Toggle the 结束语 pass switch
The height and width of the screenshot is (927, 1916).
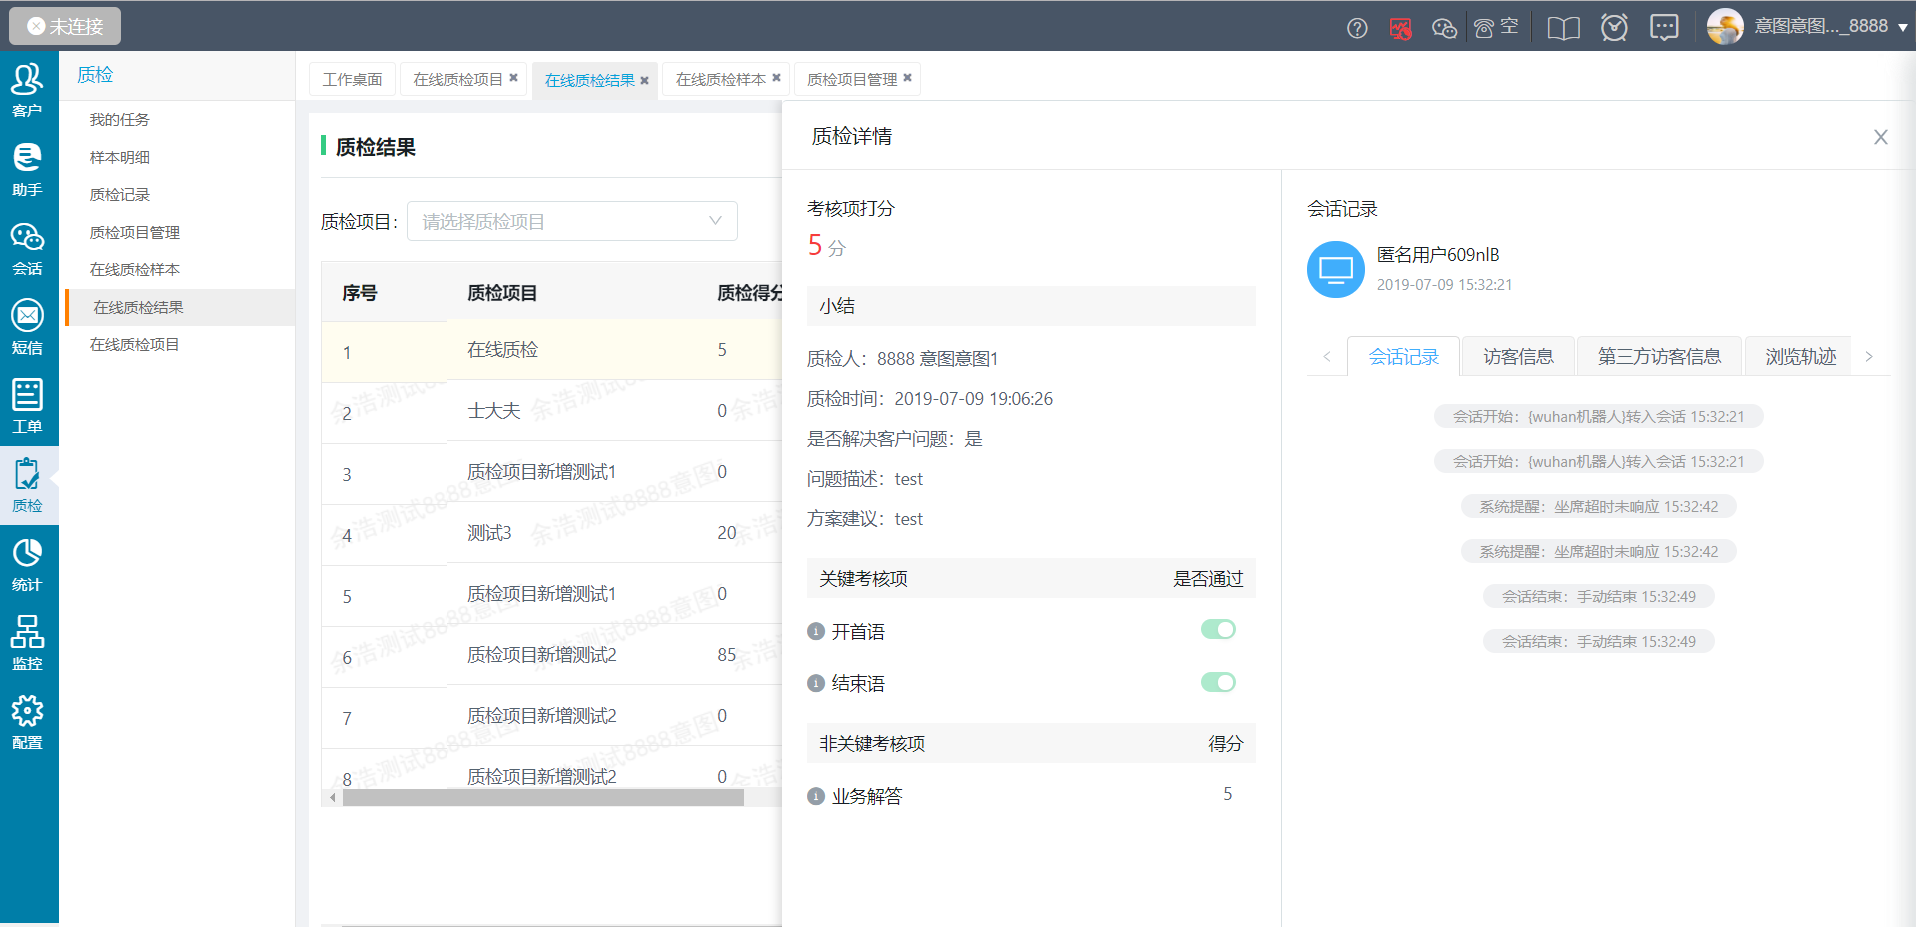click(x=1218, y=682)
